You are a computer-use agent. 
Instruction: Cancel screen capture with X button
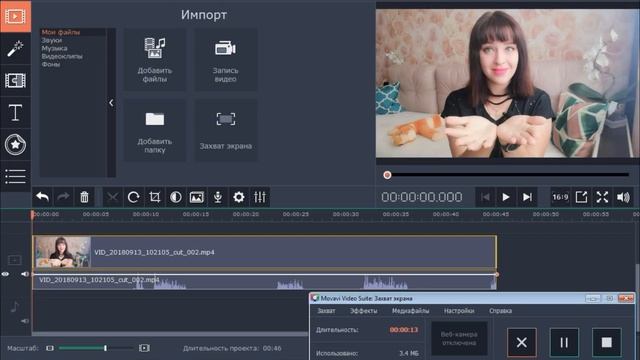tap(522, 342)
